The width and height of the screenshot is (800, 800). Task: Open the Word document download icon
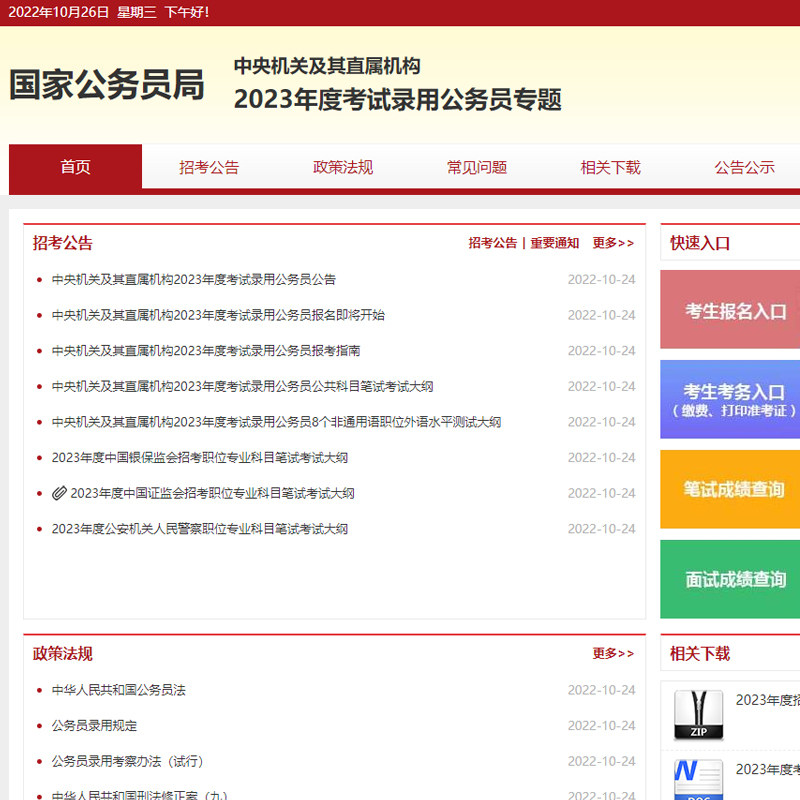click(698, 779)
